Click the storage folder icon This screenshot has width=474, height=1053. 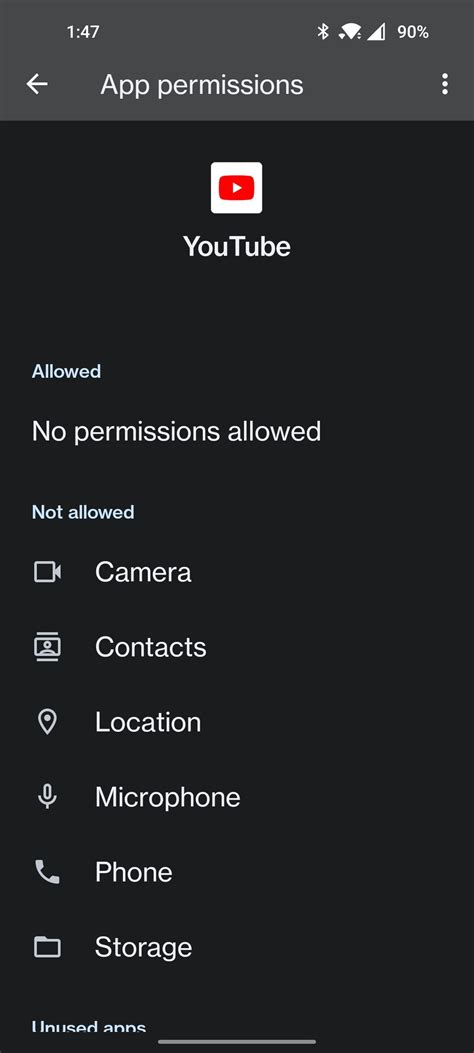coord(47,948)
